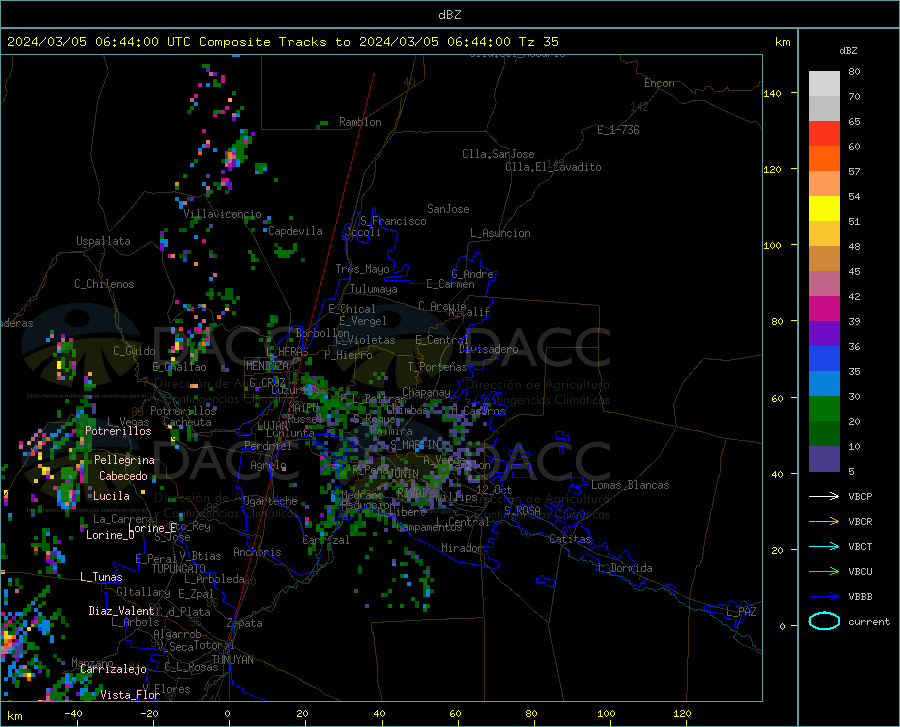Image resolution: width=900 pixels, height=727 pixels.
Task: Click the S_Francisco label
Action: (393, 221)
